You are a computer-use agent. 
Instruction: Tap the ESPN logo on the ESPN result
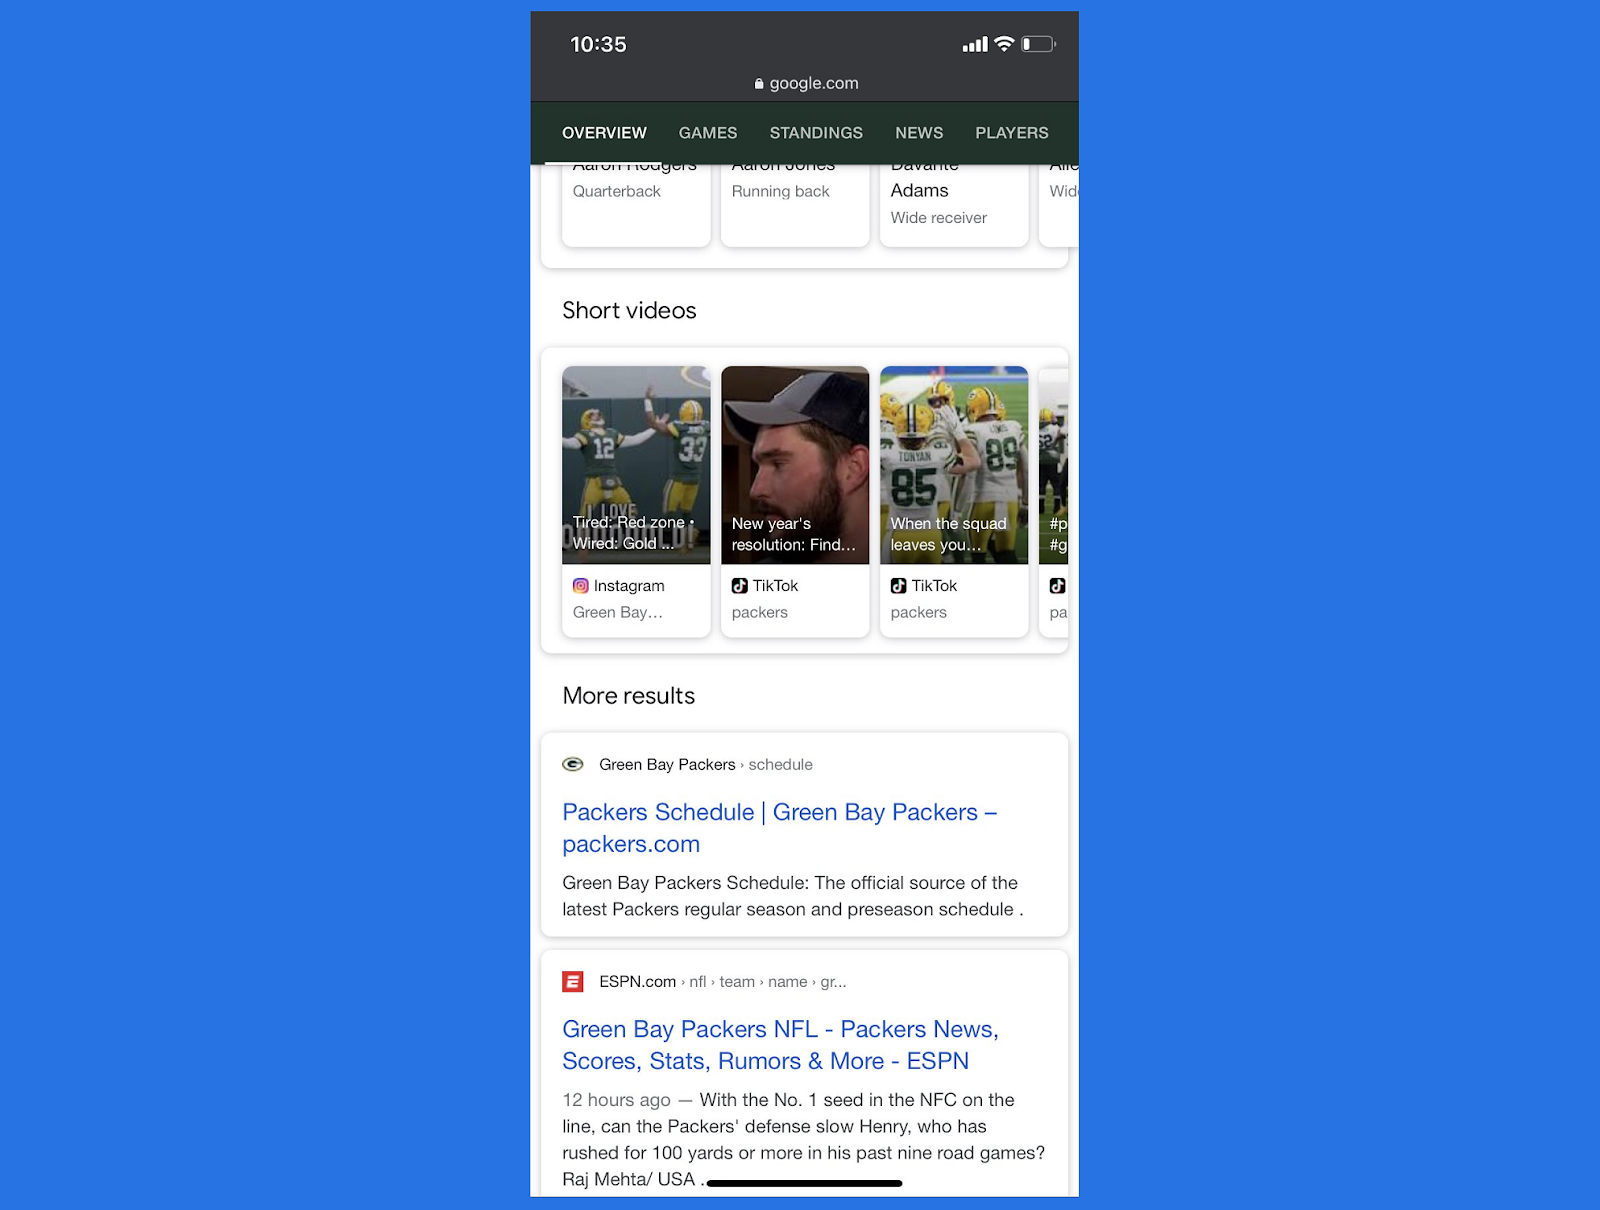[x=572, y=981]
